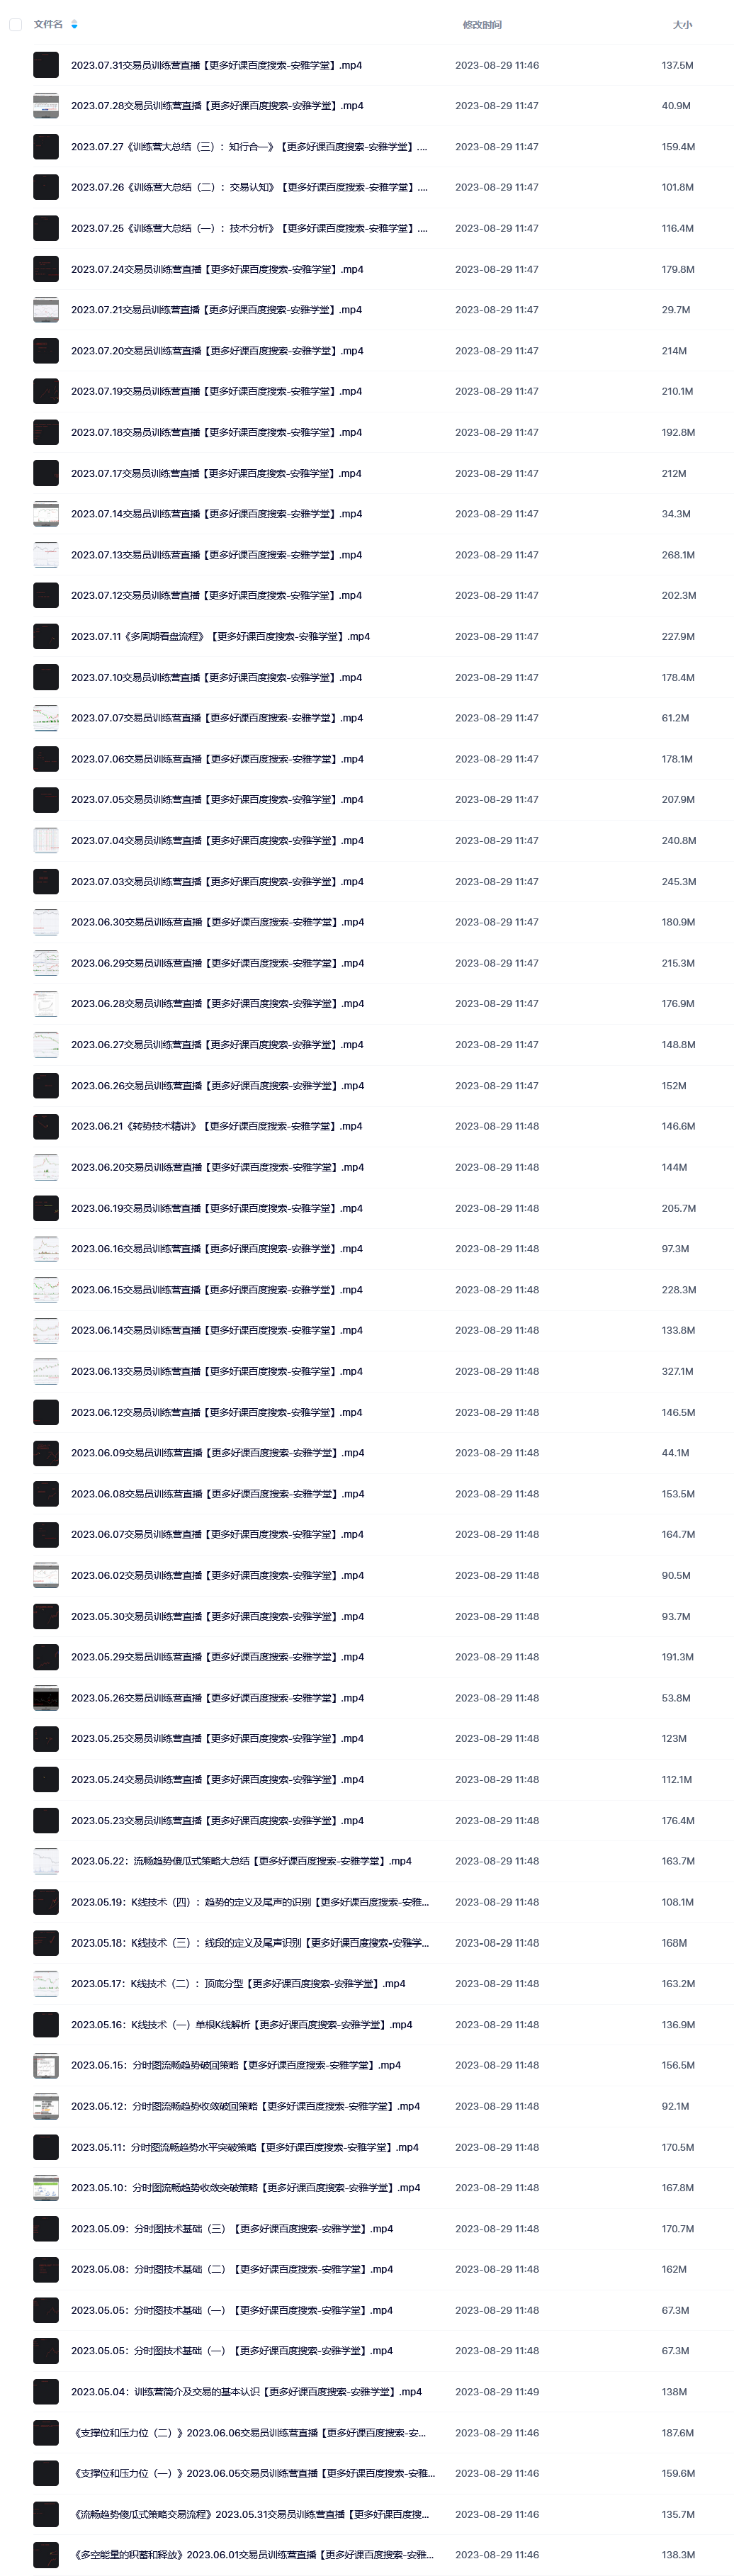The image size is (734, 2576).
Task: Click thumbnail icon of the 2023.06.29 video
Action: point(46,963)
